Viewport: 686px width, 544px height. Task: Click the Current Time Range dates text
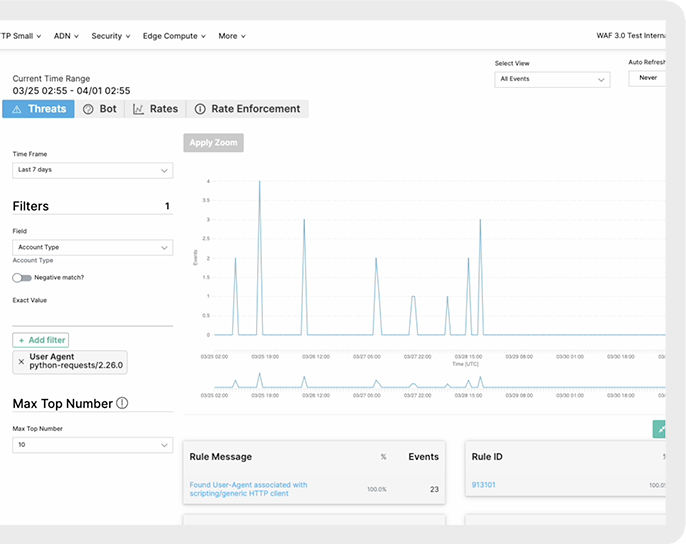(71, 91)
